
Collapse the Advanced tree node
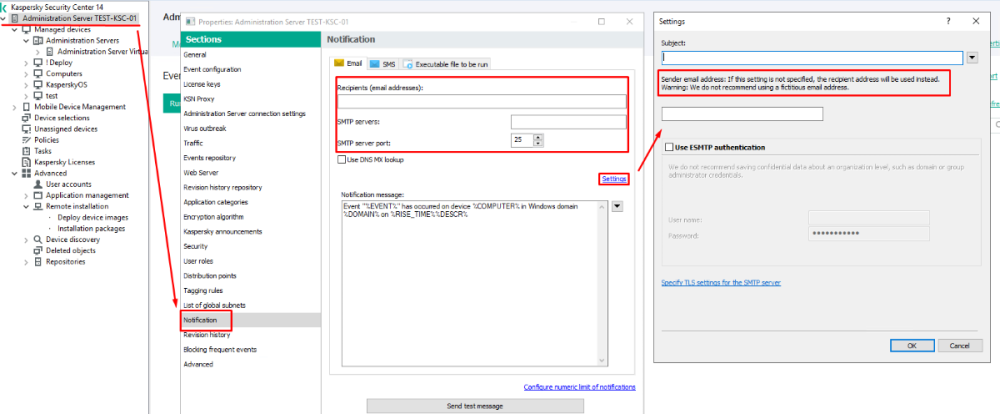(15, 173)
